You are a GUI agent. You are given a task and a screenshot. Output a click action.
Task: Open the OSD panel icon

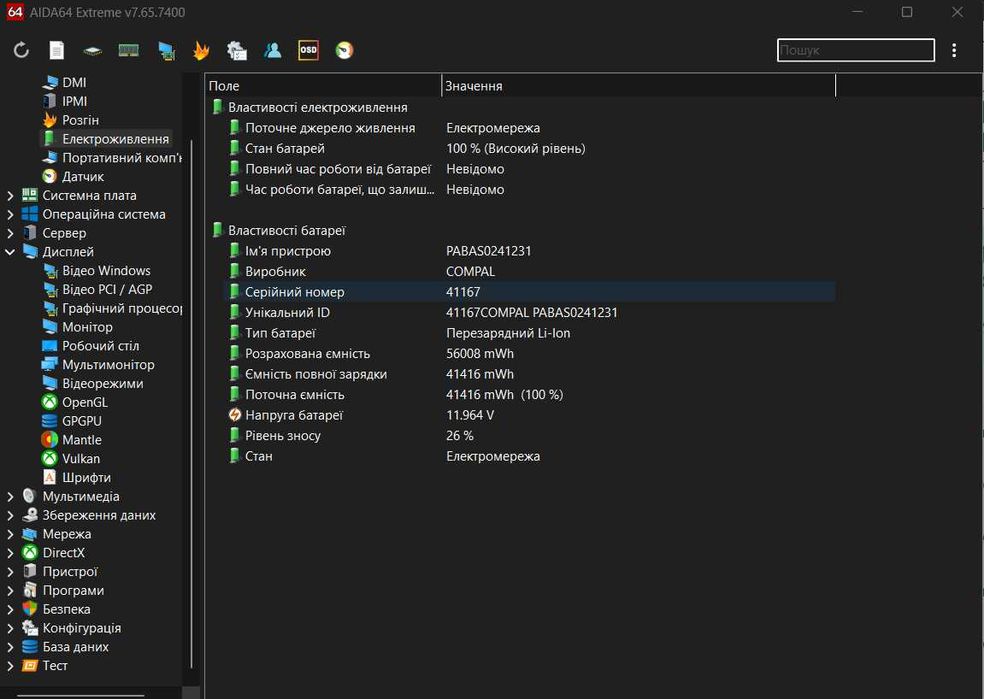(x=308, y=51)
